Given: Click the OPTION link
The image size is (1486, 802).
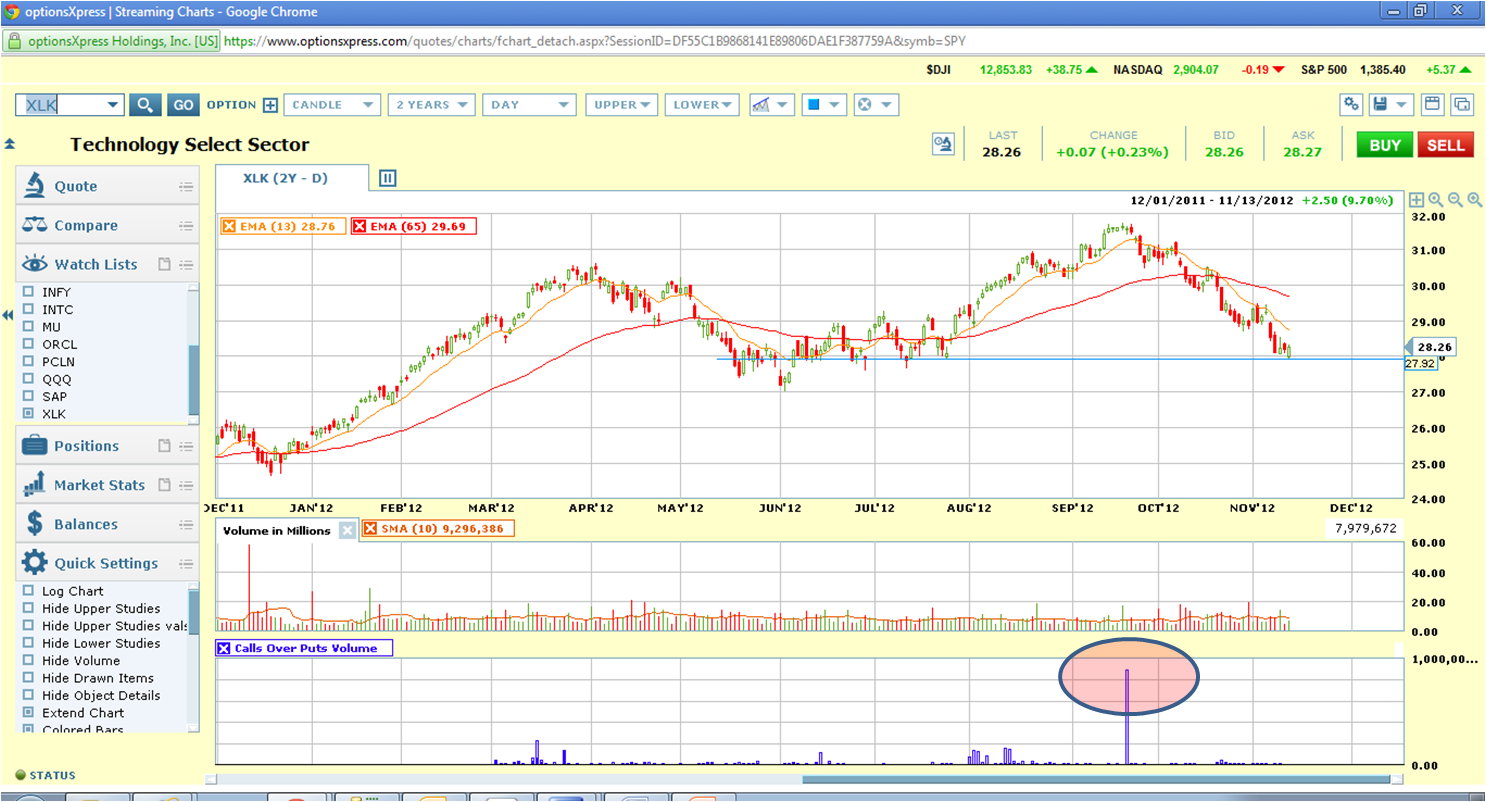Looking at the screenshot, I should point(232,105).
